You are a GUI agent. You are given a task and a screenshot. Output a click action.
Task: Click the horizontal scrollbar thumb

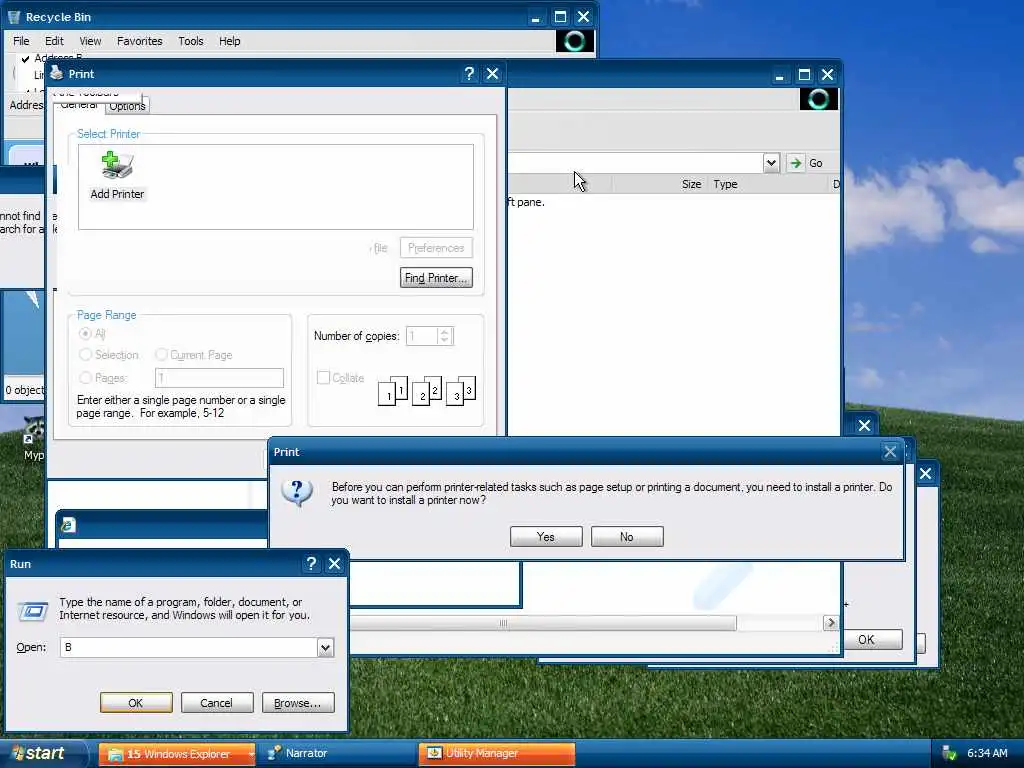[x=543, y=623]
